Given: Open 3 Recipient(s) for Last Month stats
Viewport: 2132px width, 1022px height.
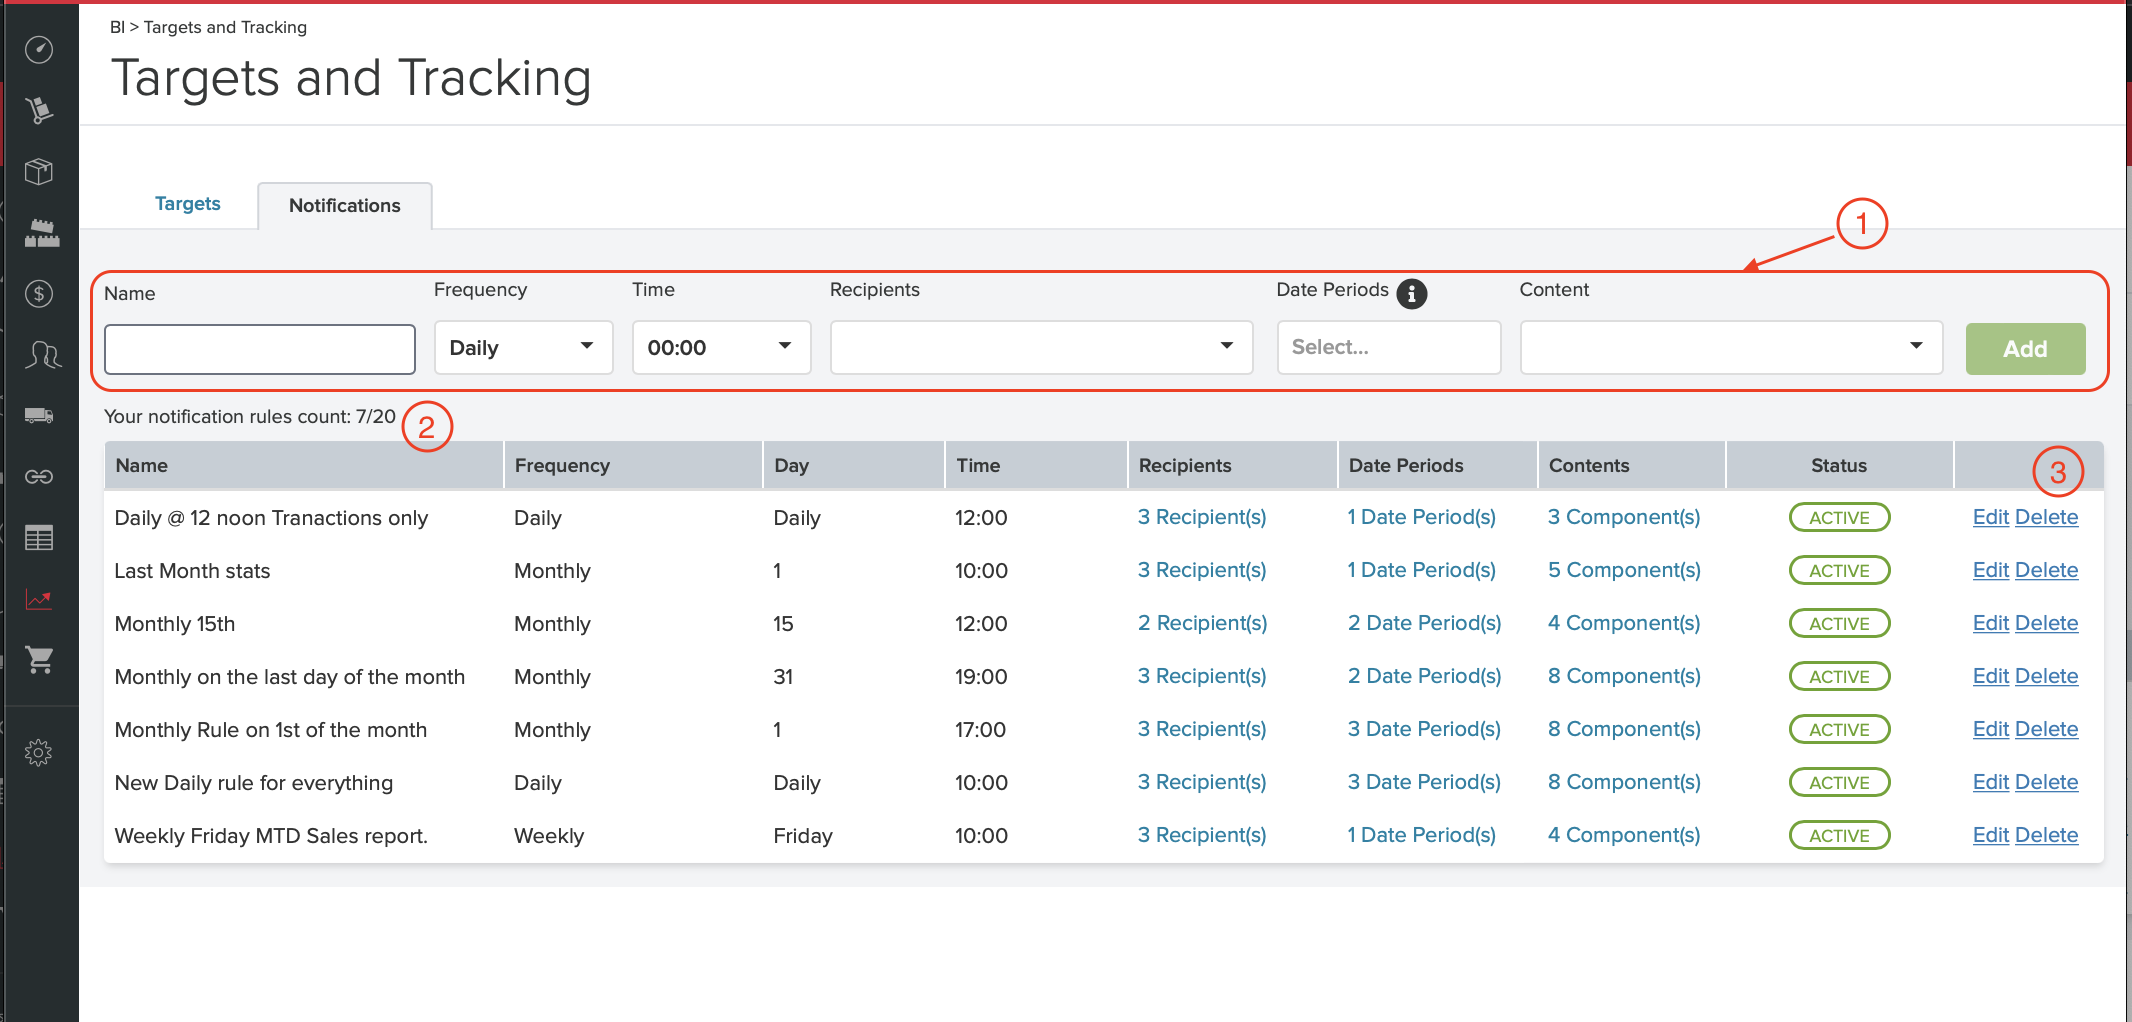Looking at the screenshot, I should point(1202,570).
